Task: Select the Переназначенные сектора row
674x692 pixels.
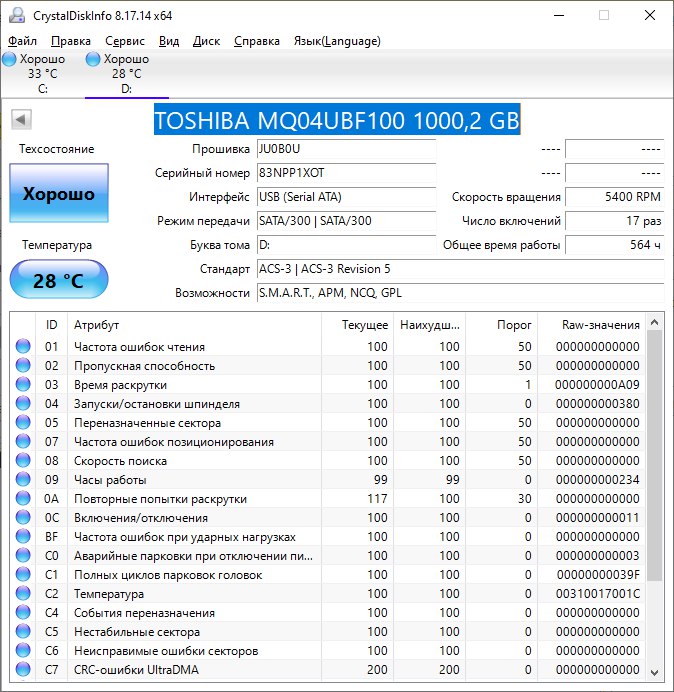Action: tap(327, 422)
